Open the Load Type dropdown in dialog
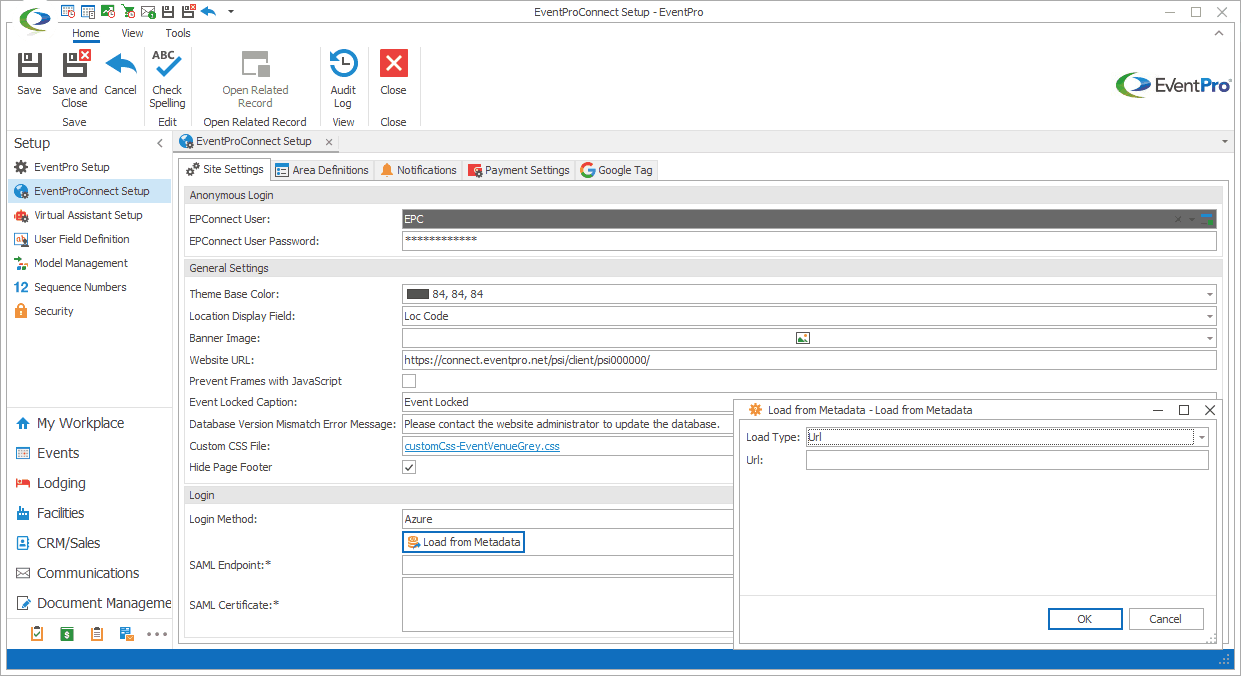 pyautogui.click(x=1201, y=437)
